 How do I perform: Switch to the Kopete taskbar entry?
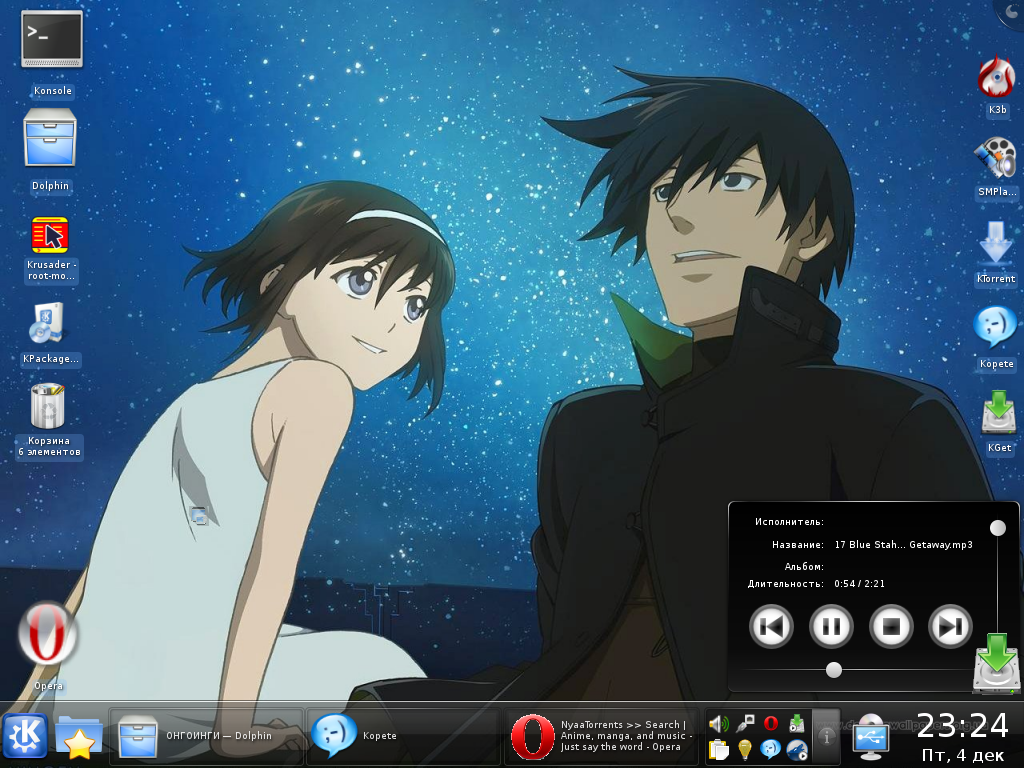pyautogui.click(x=403, y=736)
